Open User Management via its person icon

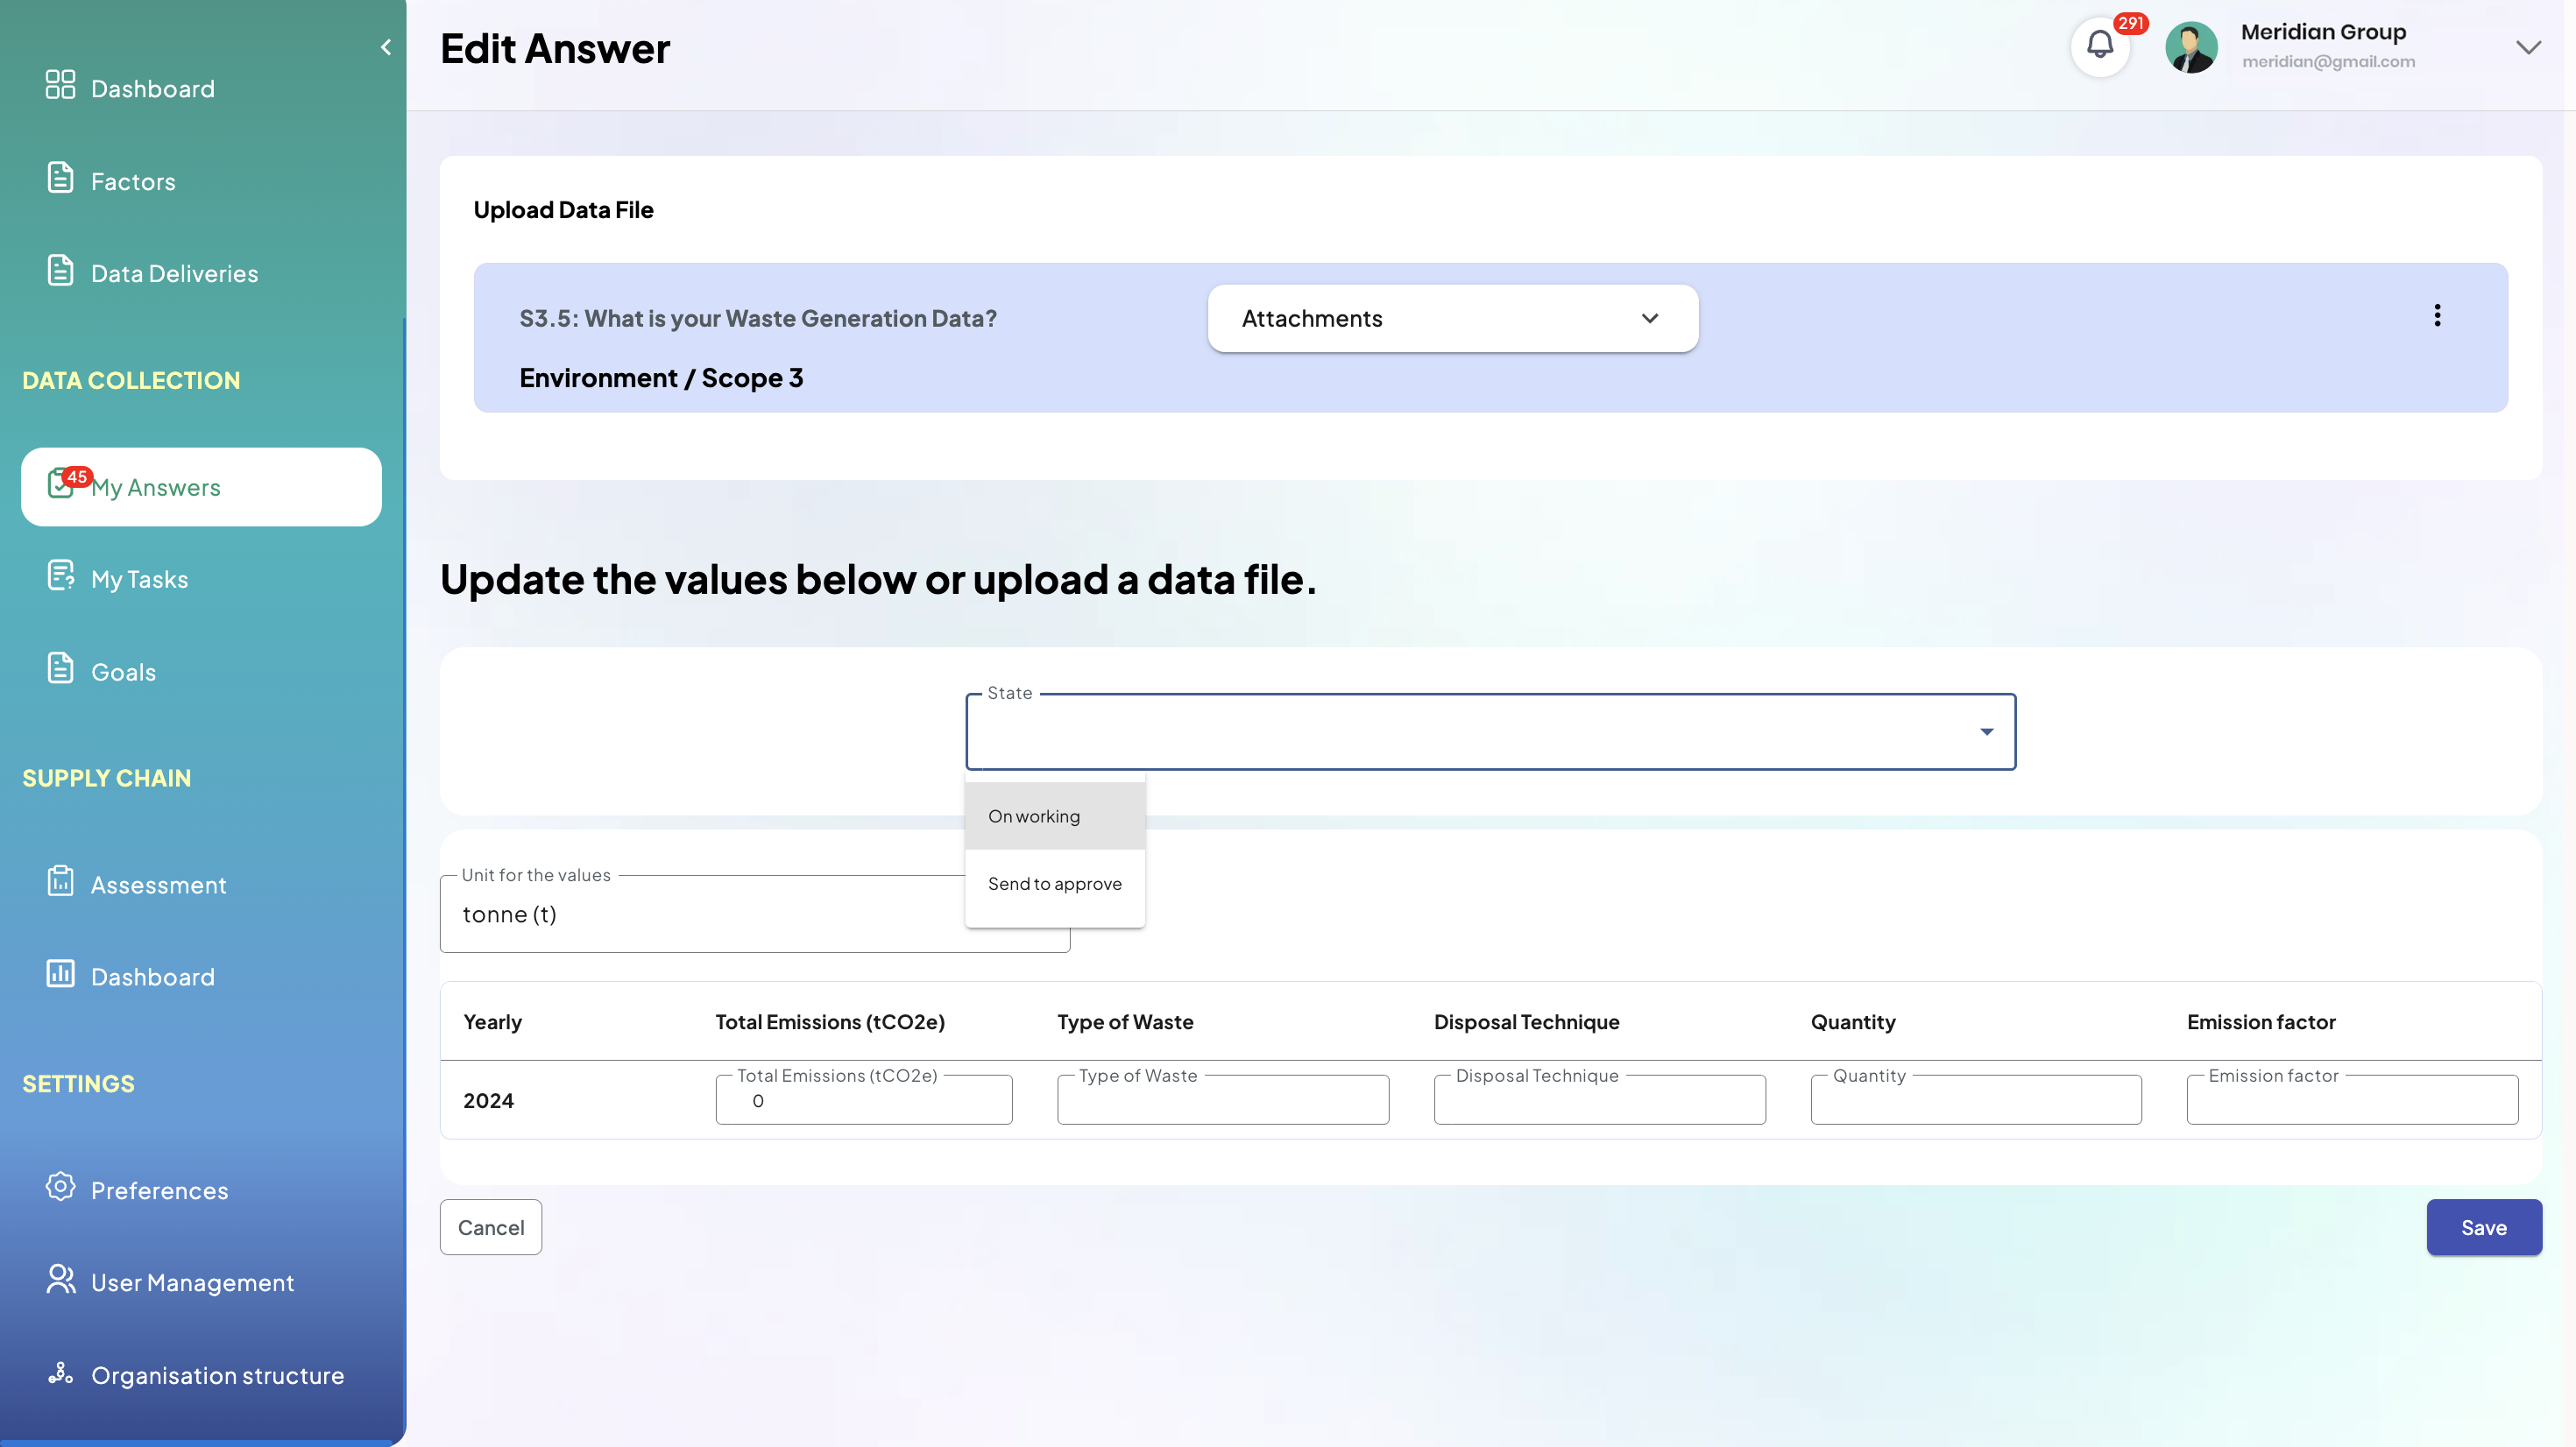pos(60,1279)
